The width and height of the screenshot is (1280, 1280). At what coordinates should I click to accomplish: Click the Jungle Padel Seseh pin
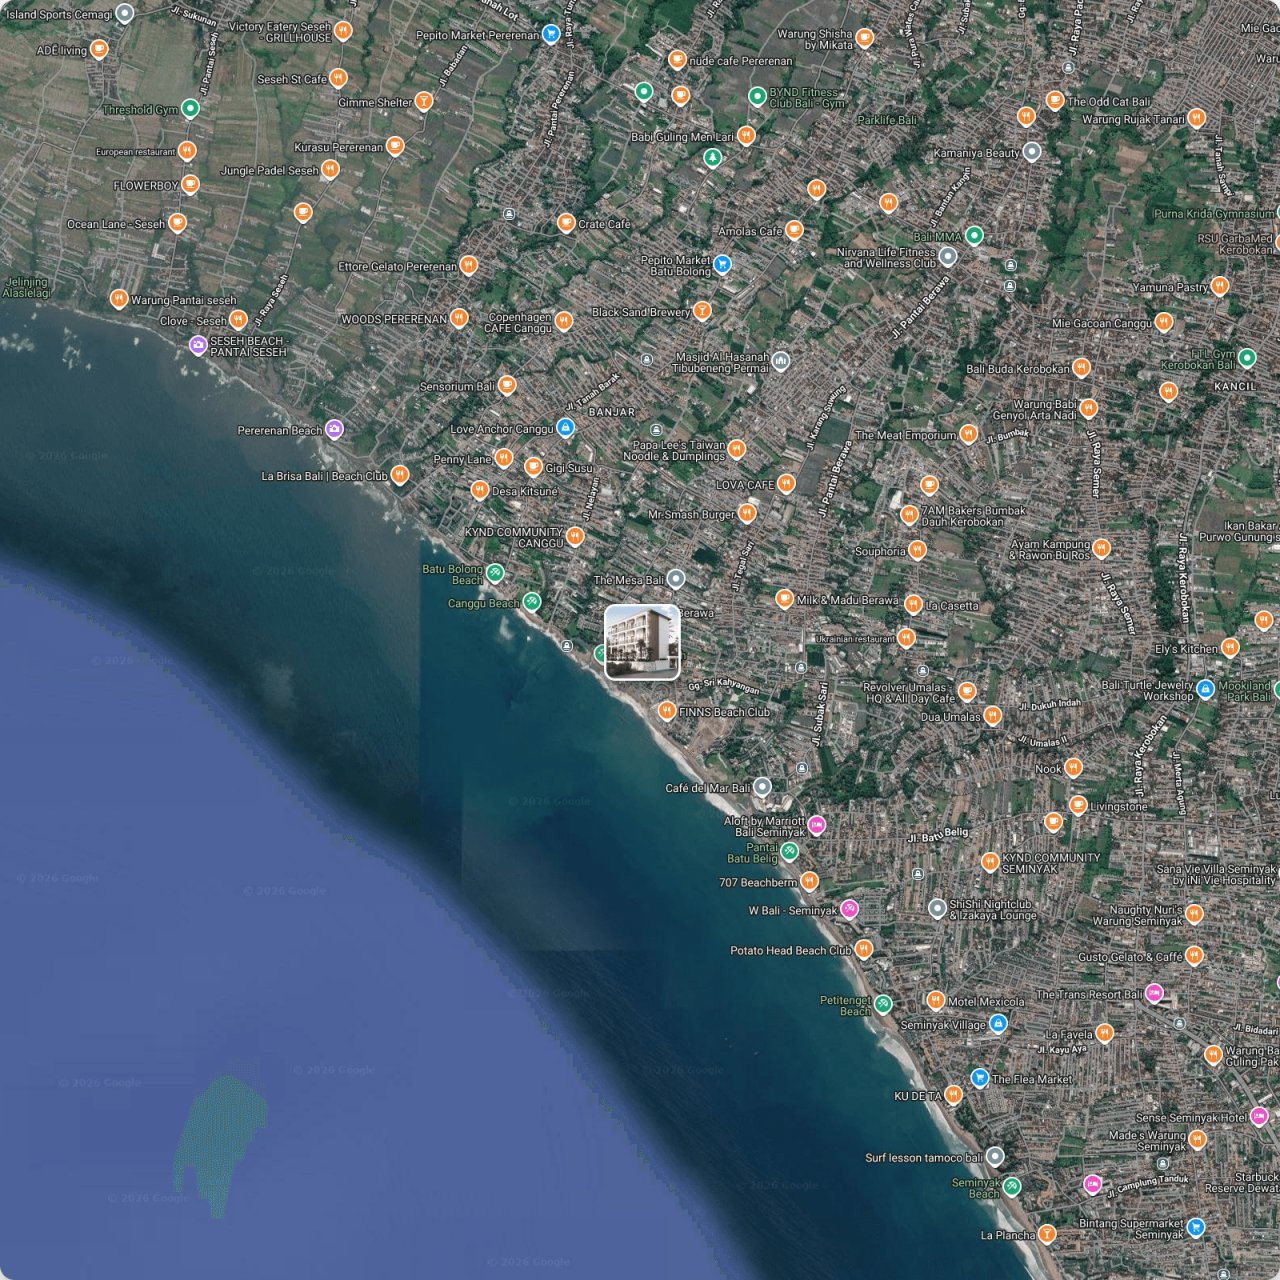(330, 170)
